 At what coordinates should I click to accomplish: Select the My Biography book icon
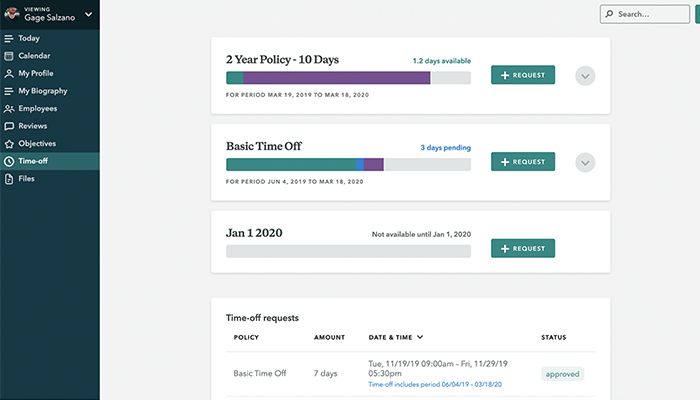pos(9,91)
